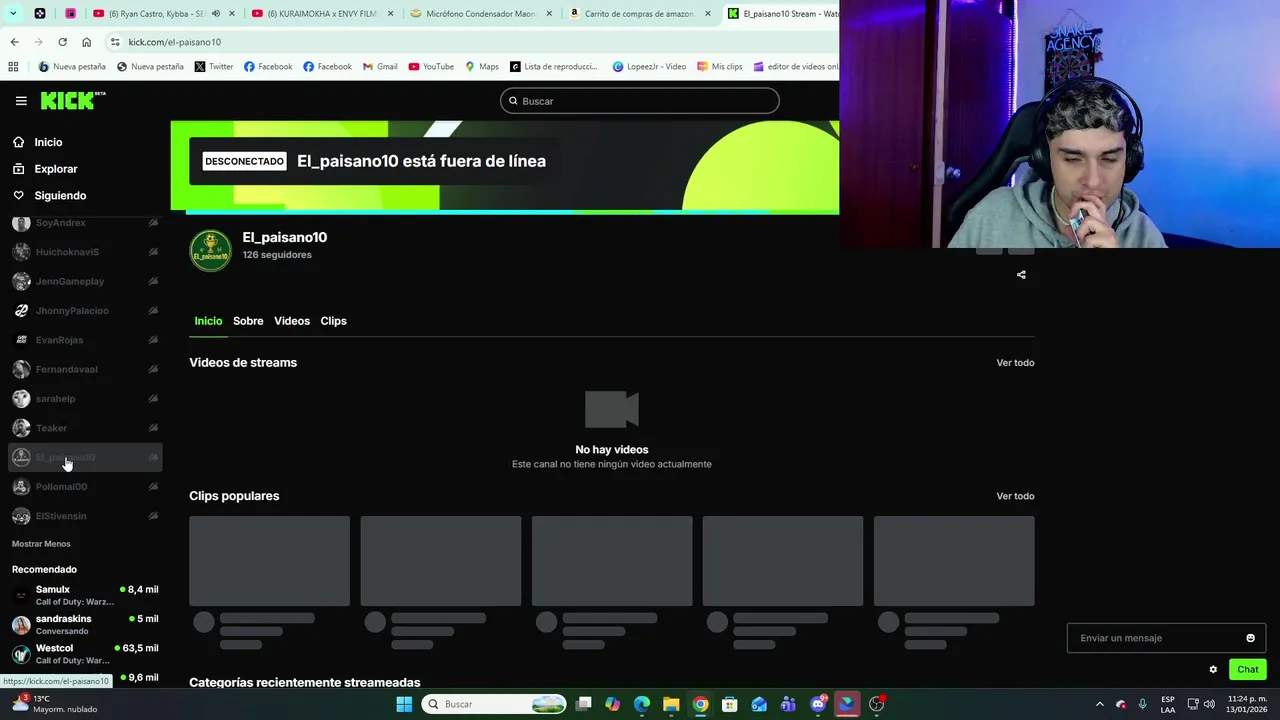Reload the browser page
1280x720 pixels.
tap(62, 42)
